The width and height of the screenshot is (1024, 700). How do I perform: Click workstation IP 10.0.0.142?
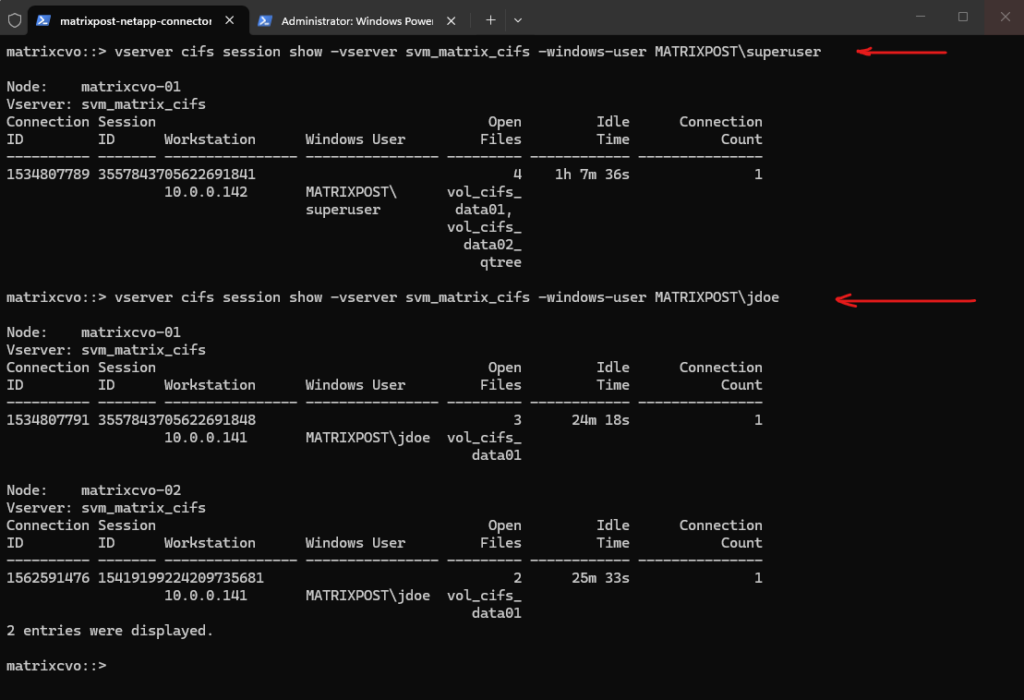point(205,192)
